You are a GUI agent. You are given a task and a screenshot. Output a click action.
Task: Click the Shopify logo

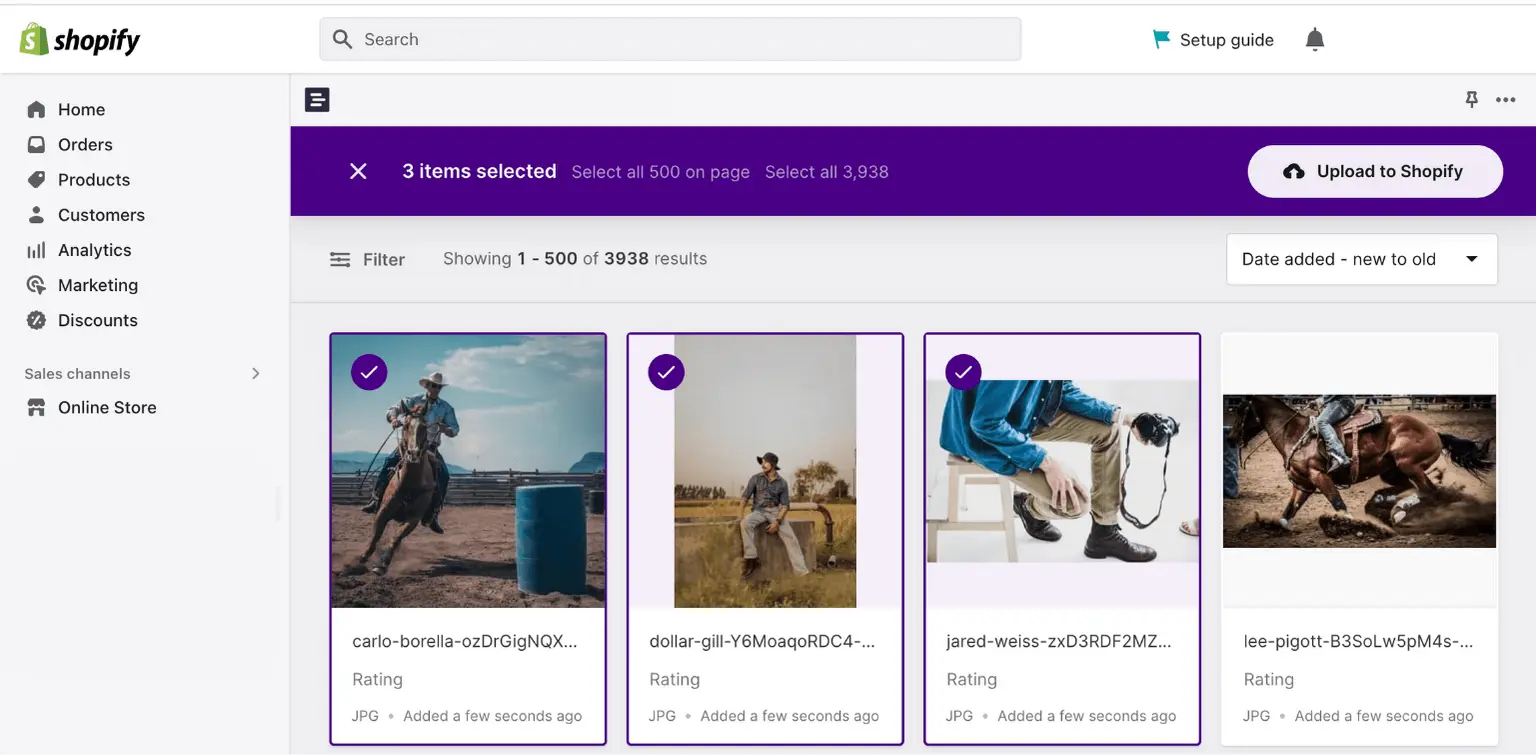point(78,39)
